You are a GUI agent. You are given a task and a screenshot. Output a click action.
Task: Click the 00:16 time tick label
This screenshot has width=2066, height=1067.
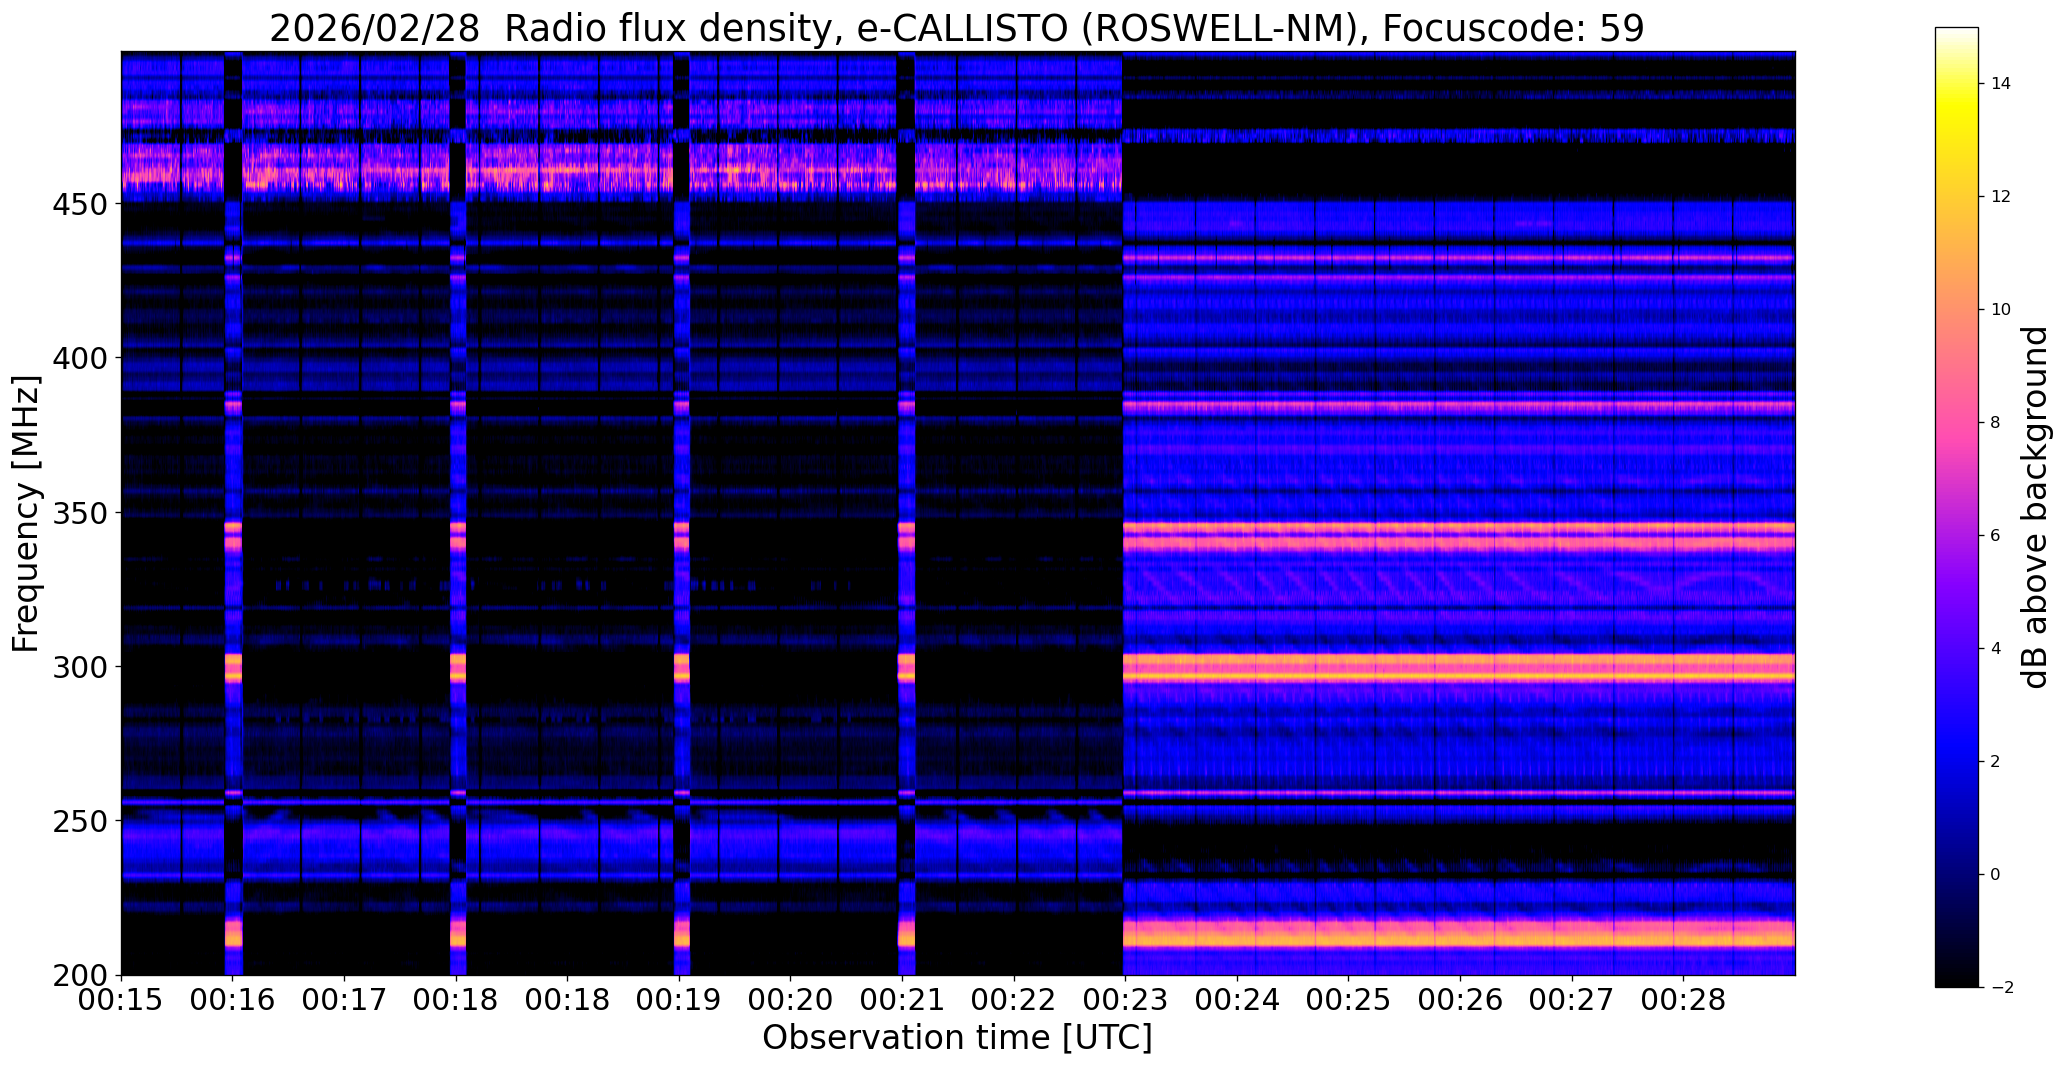point(233,1001)
